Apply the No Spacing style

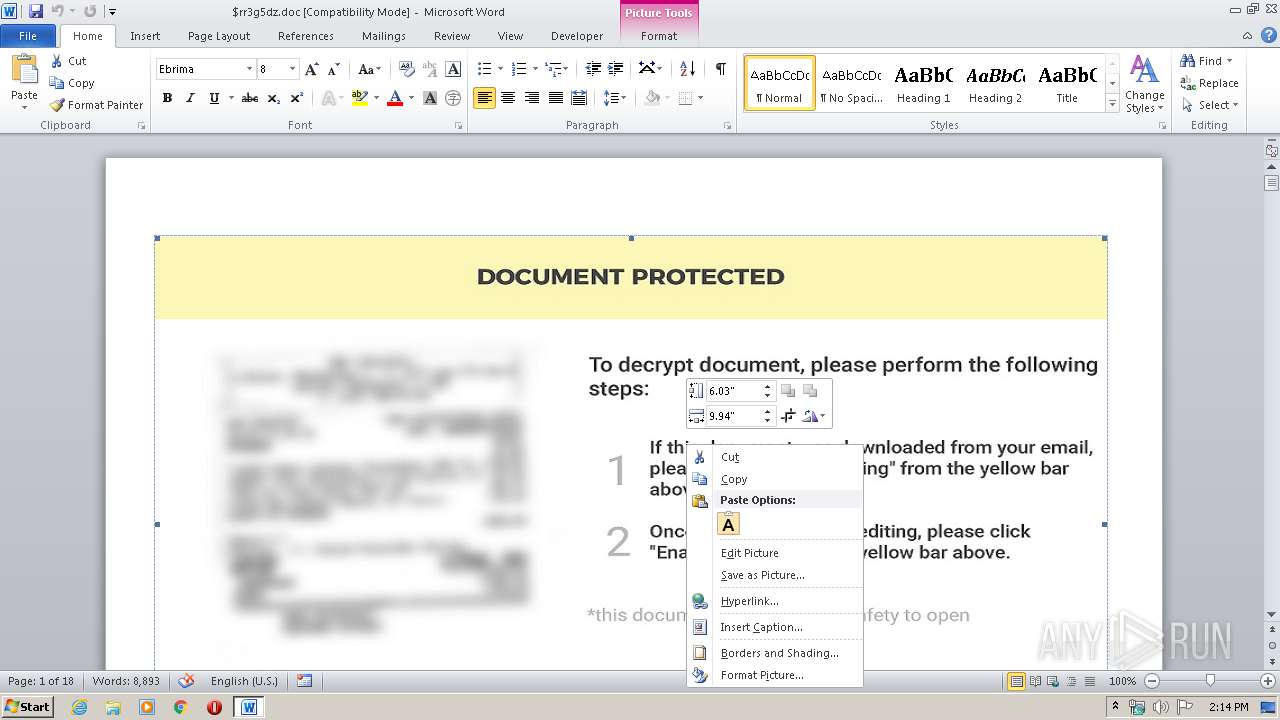pyautogui.click(x=851, y=83)
